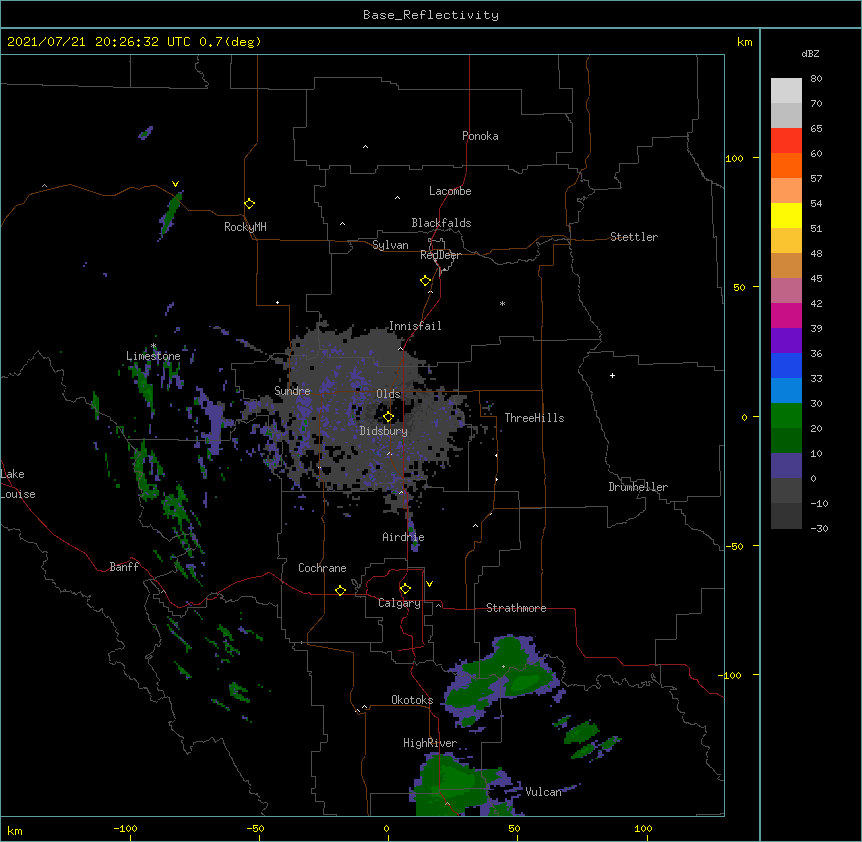The width and height of the screenshot is (862, 842).
Task: Click the Didsbury town label
Action: (384, 431)
